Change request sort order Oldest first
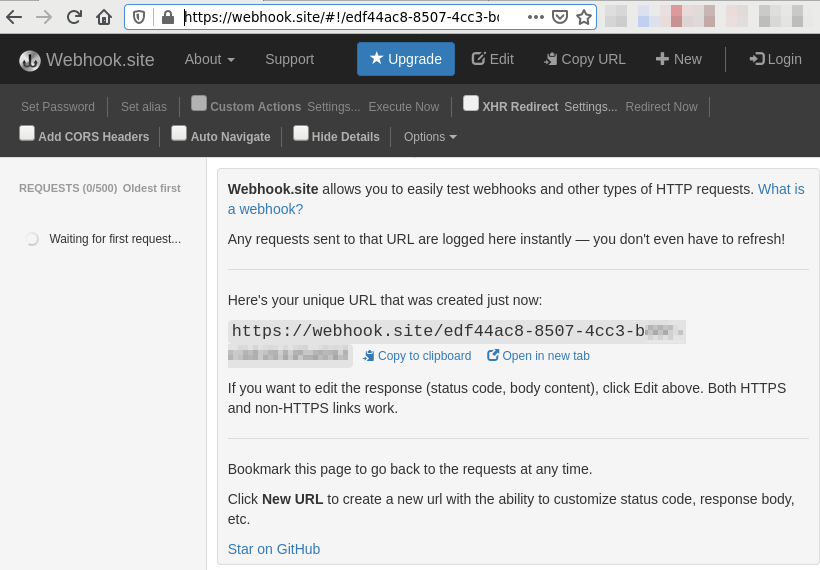Screen dimensions: 820x570 tap(152, 188)
